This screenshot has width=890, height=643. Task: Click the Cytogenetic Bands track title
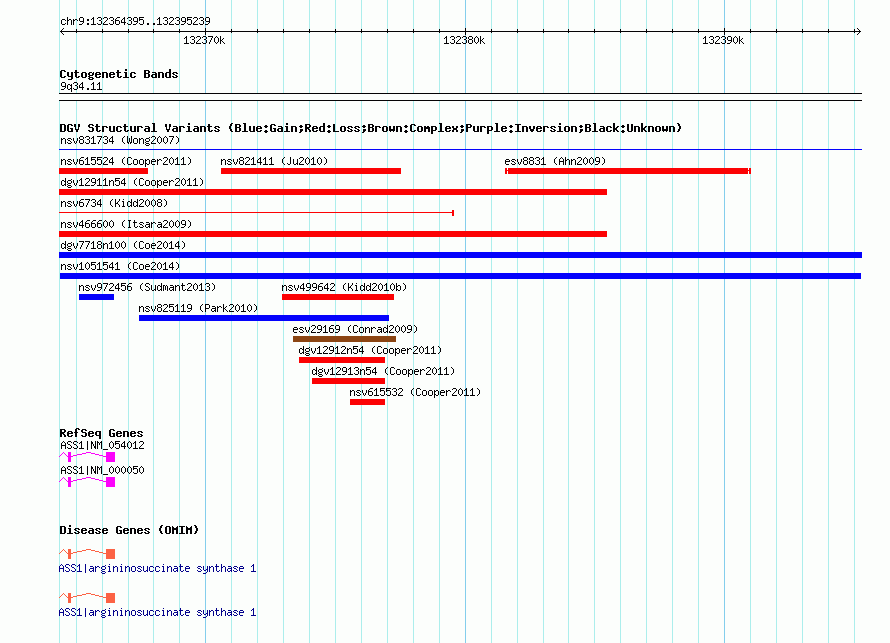[x=119, y=74]
